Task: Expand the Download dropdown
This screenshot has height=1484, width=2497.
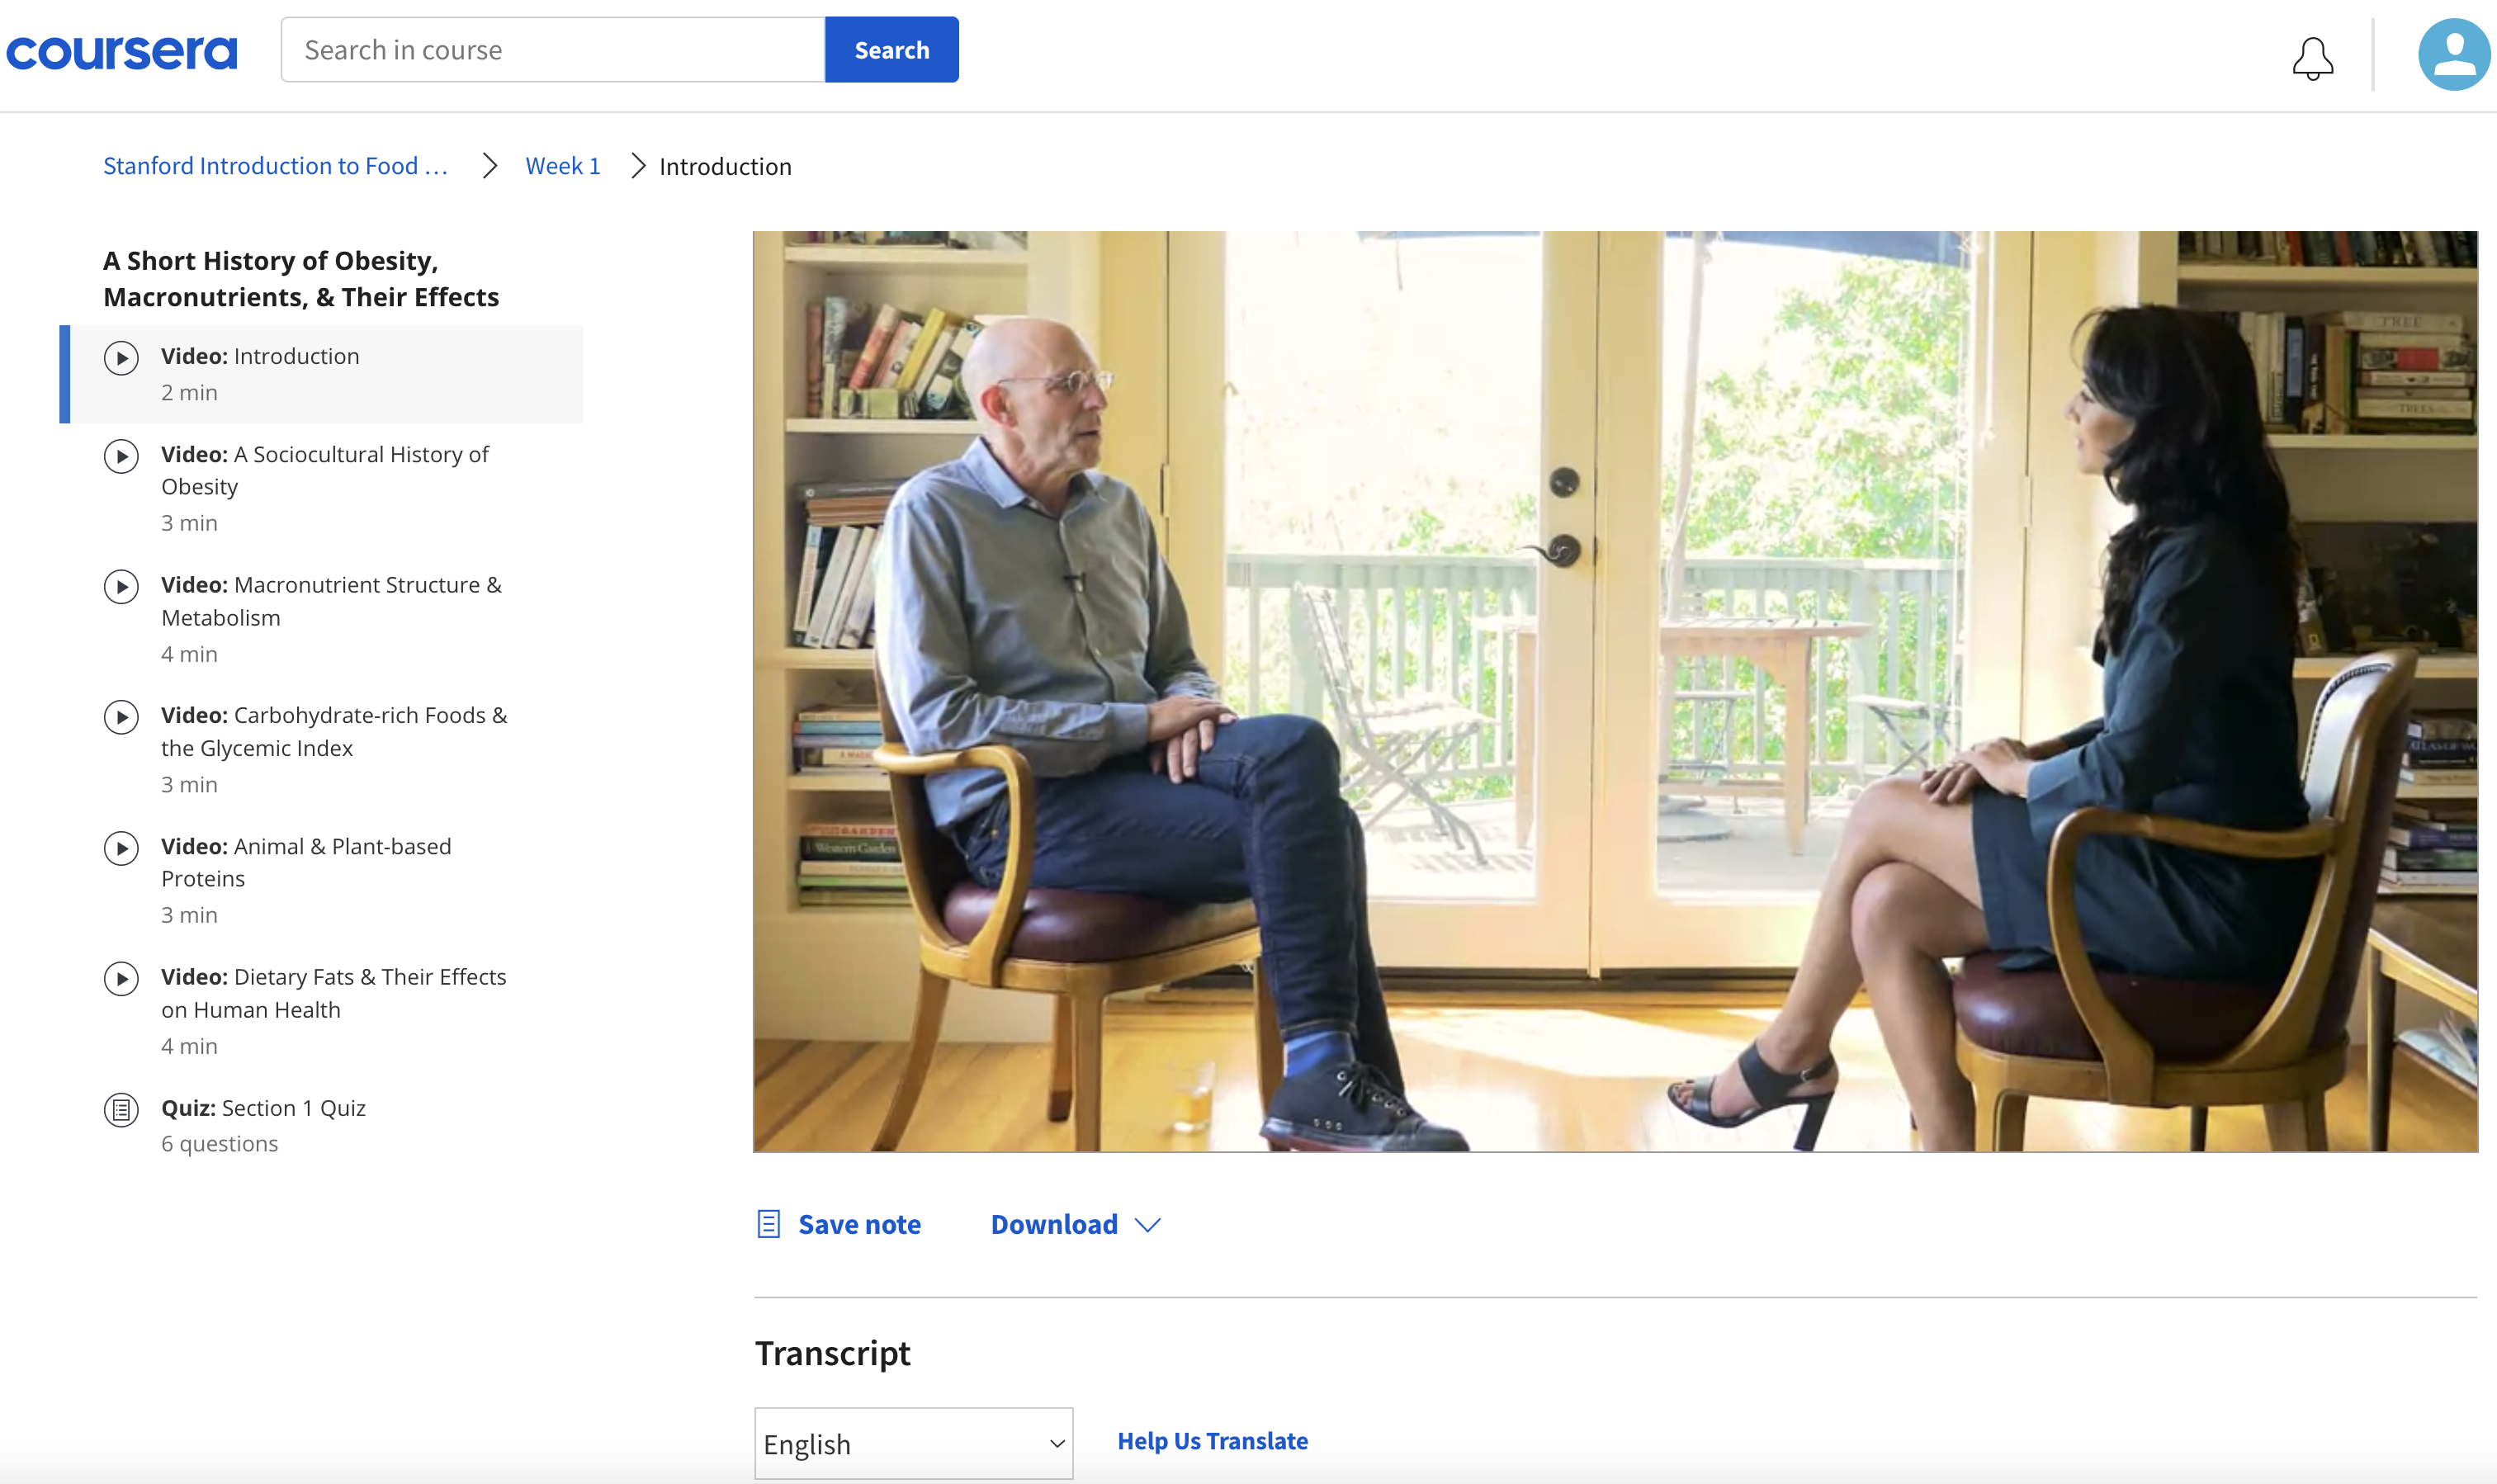Action: tap(1054, 1224)
